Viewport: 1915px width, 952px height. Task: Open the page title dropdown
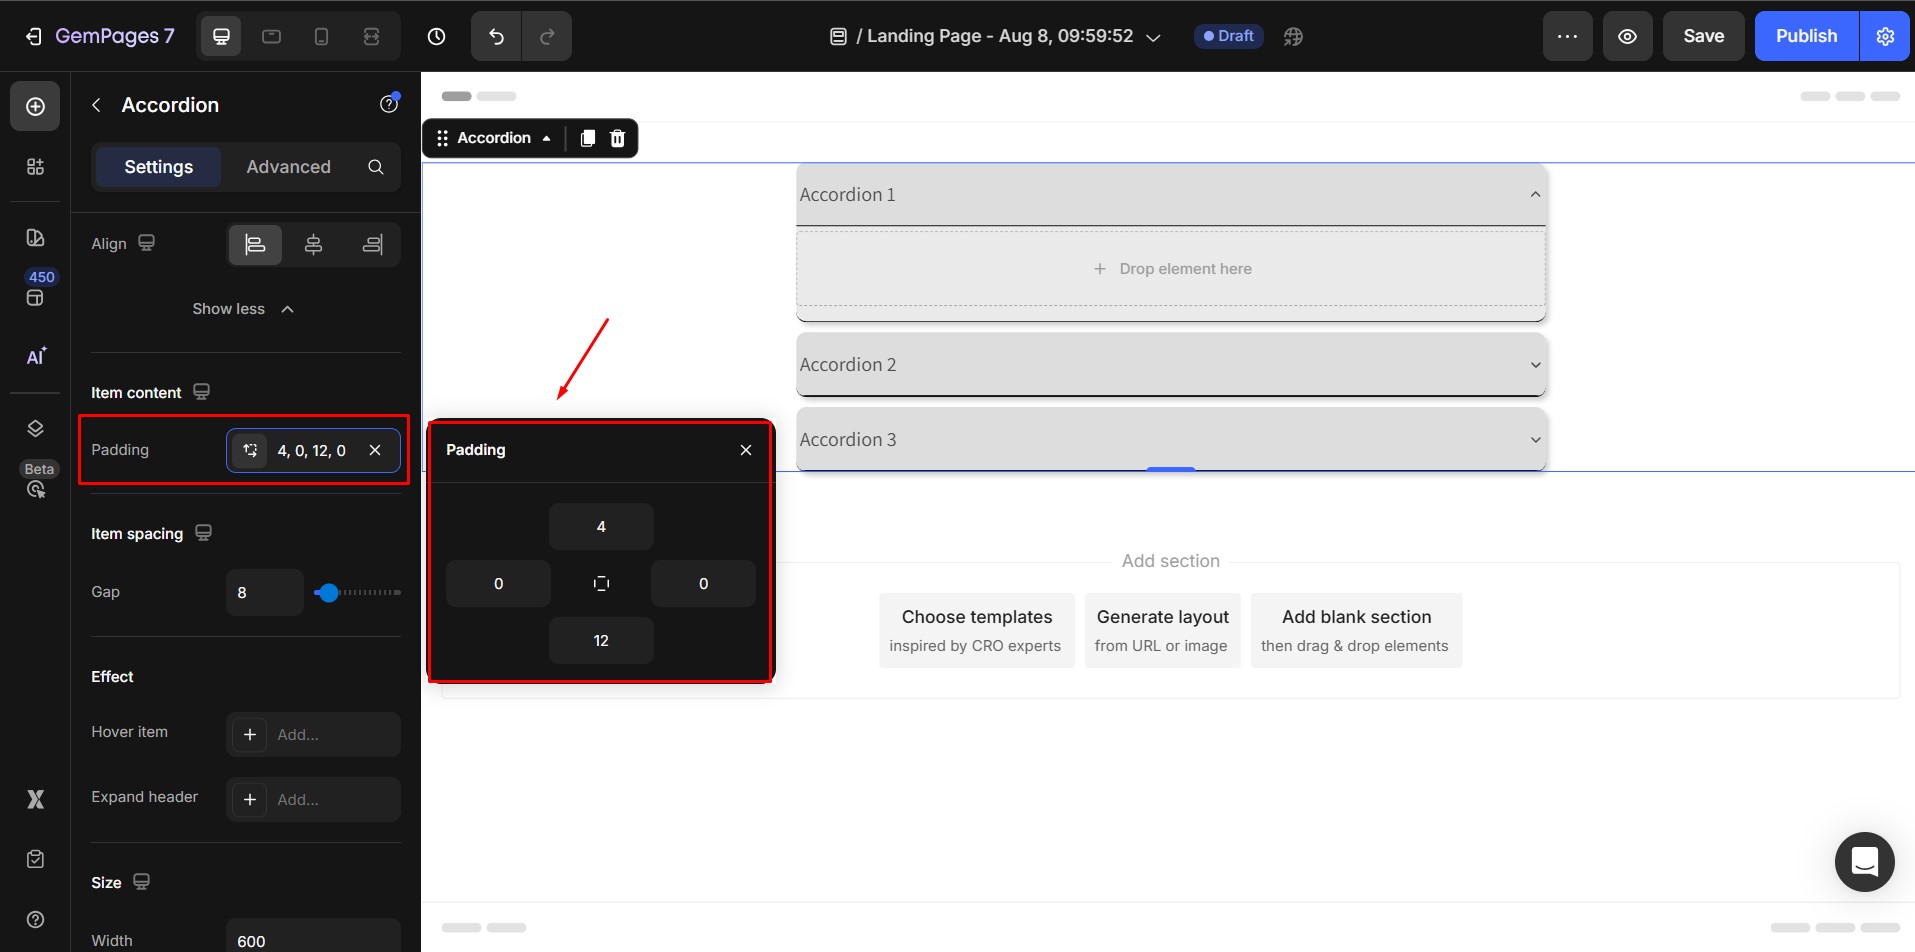point(1153,37)
